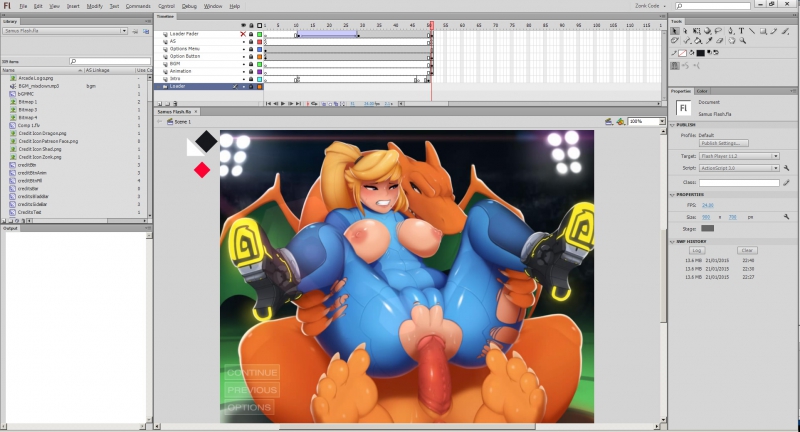This screenshot has height=432, width=800.
Task: Open the Debug menu
Action: 189,6
